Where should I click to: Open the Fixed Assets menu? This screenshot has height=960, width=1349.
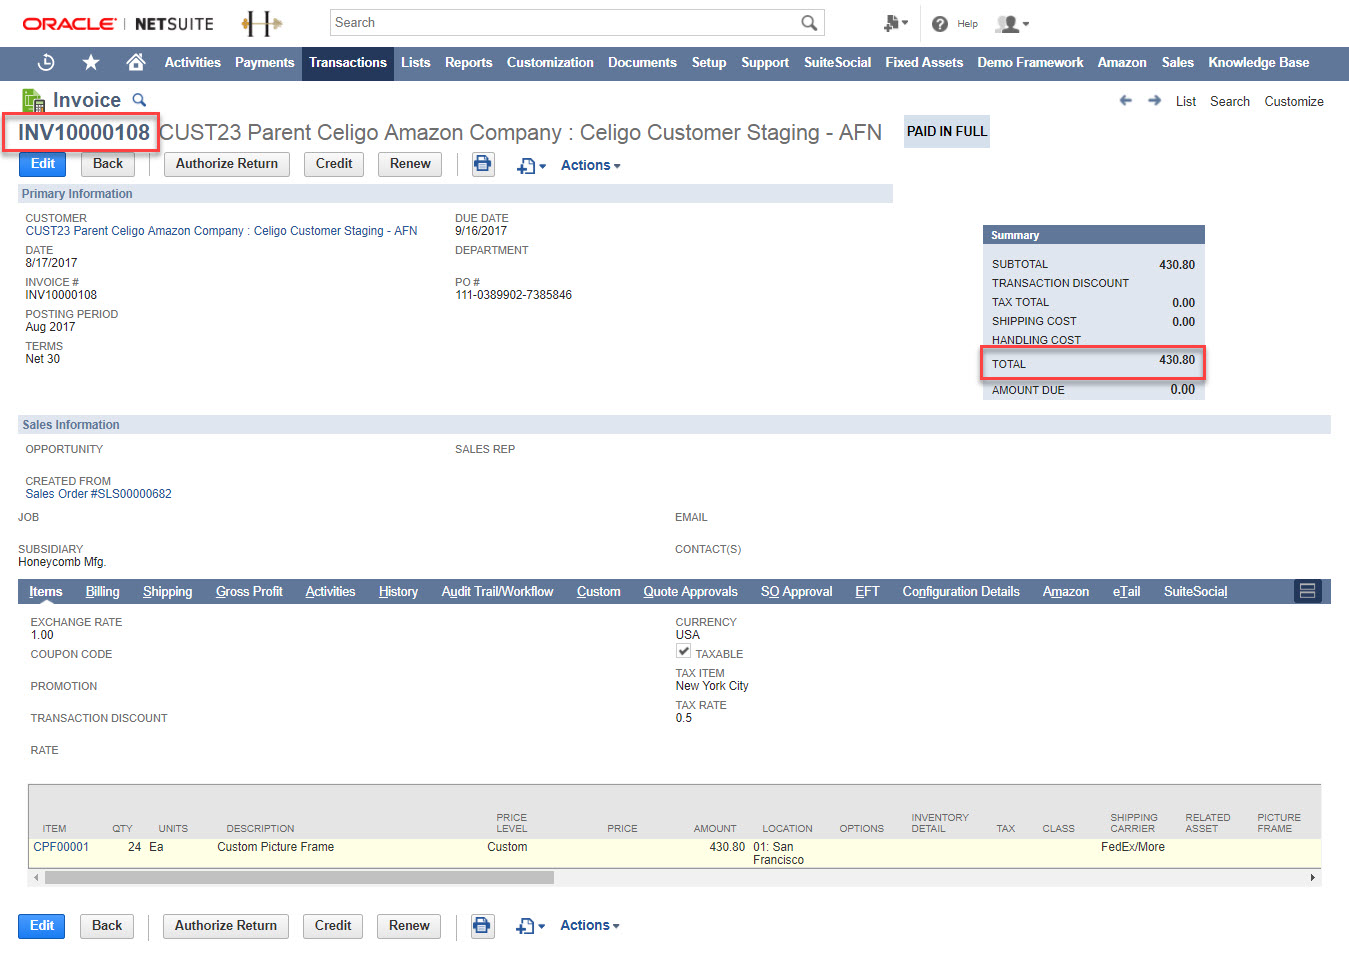[924, 62]
